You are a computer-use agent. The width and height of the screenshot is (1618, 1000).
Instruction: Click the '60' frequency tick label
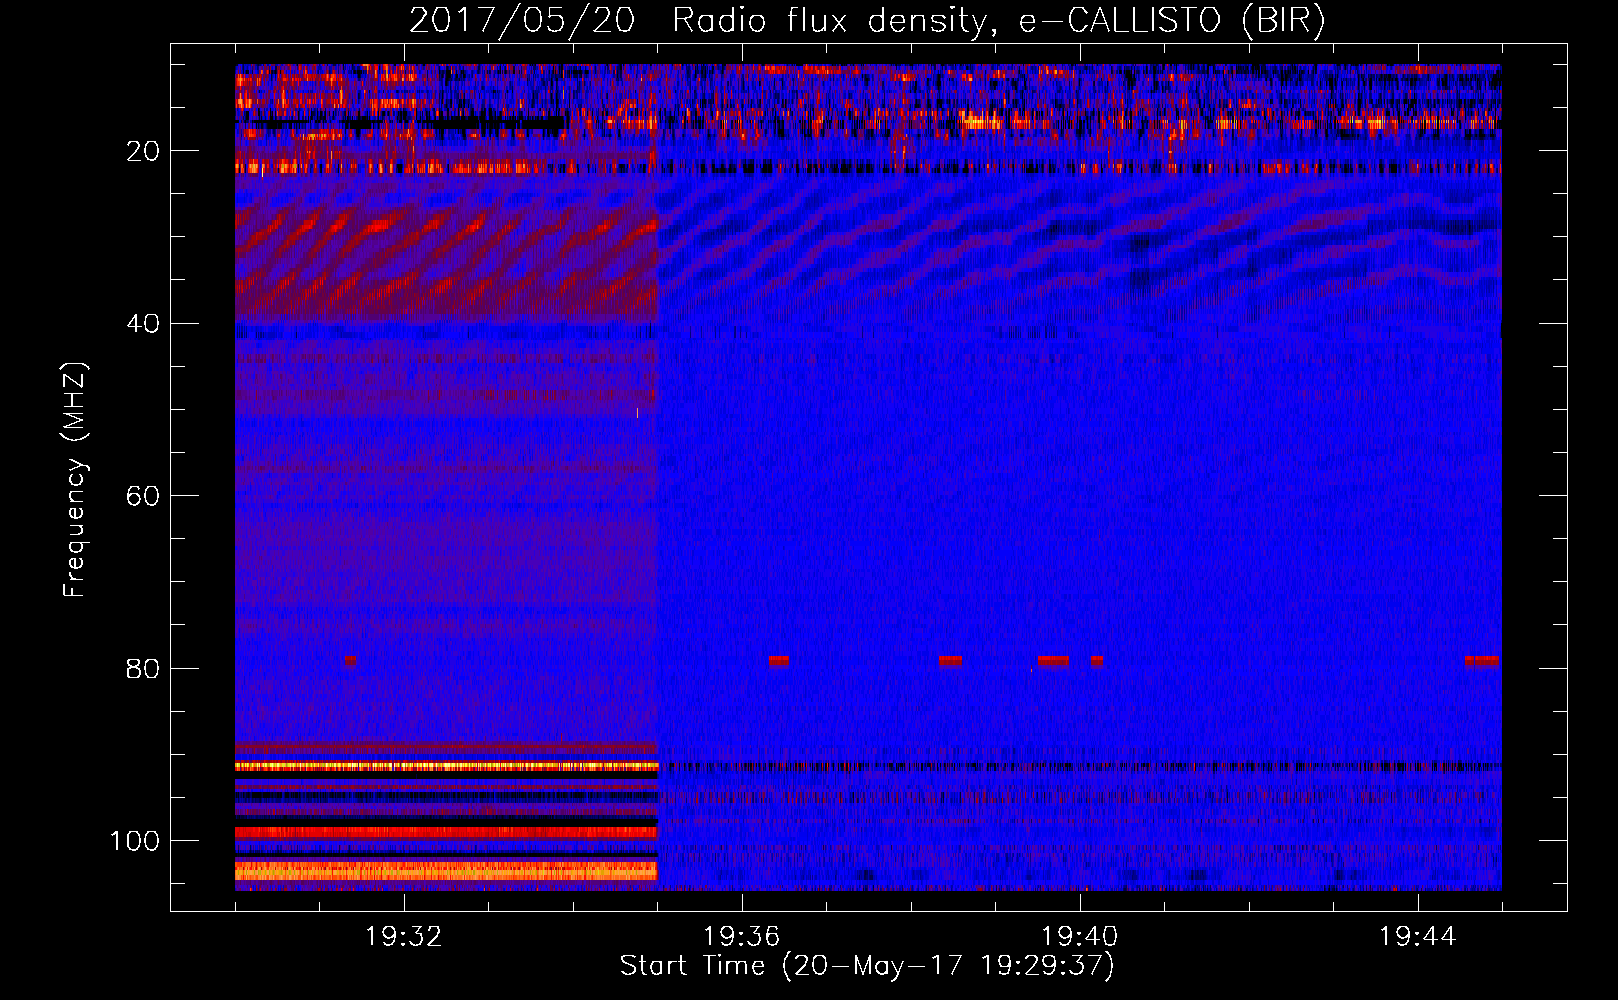(x=144, y=496)
